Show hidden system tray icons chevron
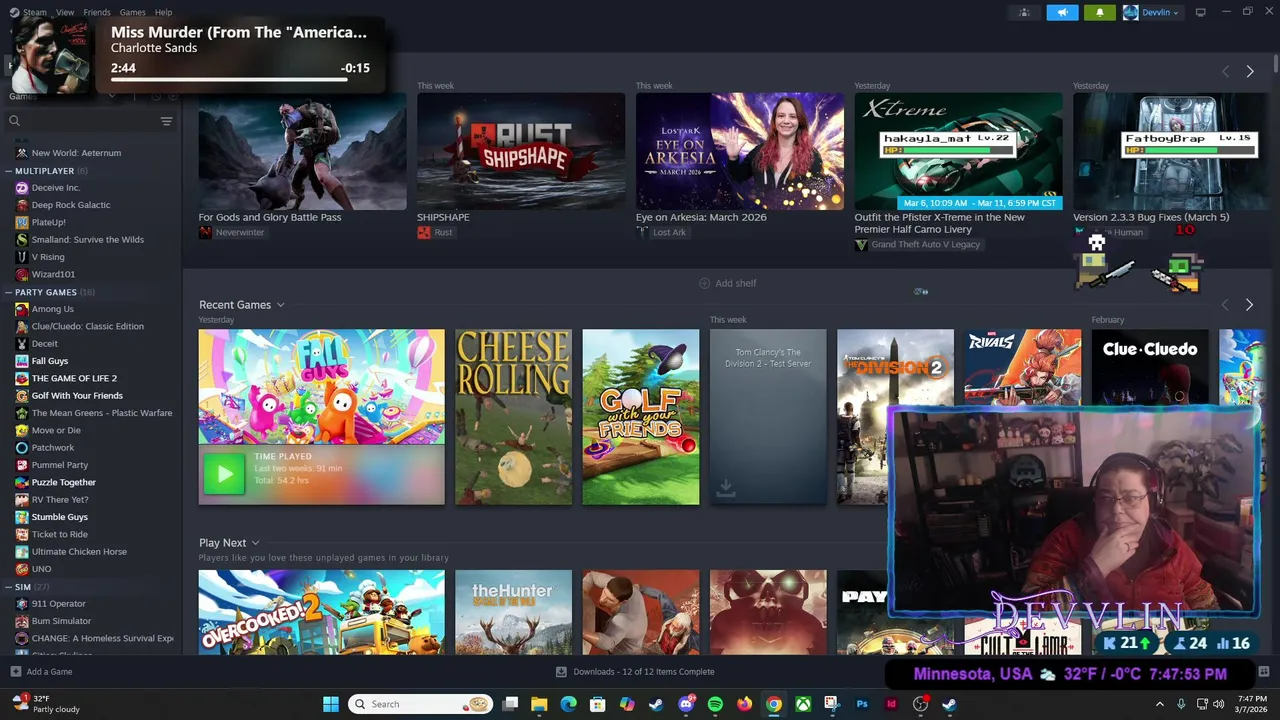Viewport: 1280px width, 720px height. tap(1160, 704)
